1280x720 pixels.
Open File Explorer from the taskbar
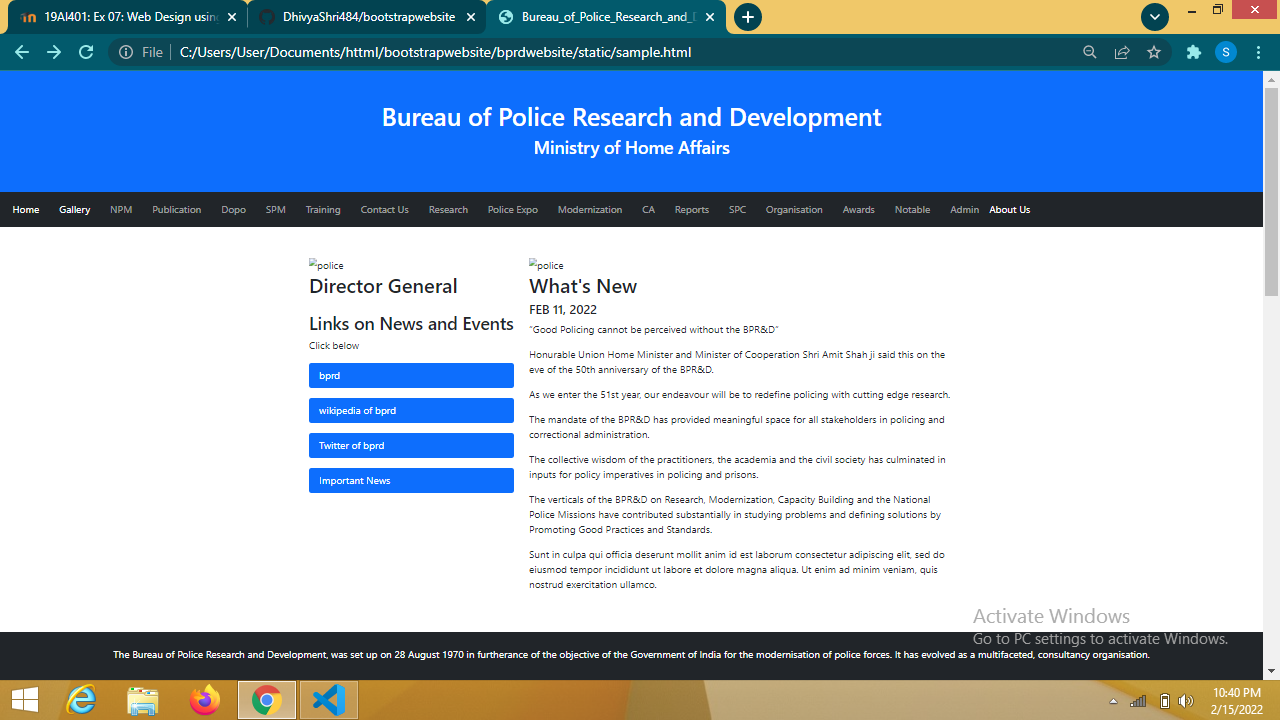(143, 700)
